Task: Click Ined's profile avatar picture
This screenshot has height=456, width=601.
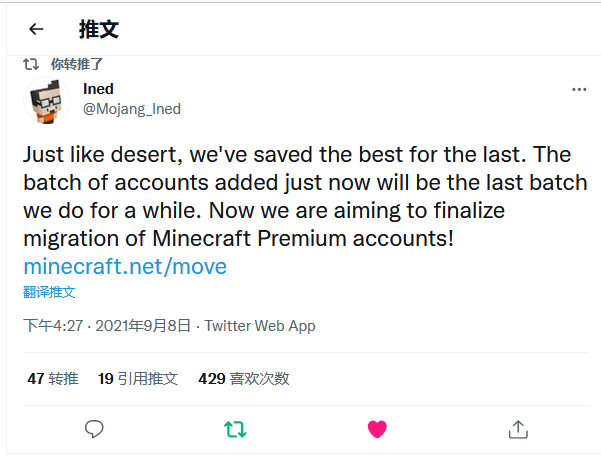Action: click(x=47, y=101)
